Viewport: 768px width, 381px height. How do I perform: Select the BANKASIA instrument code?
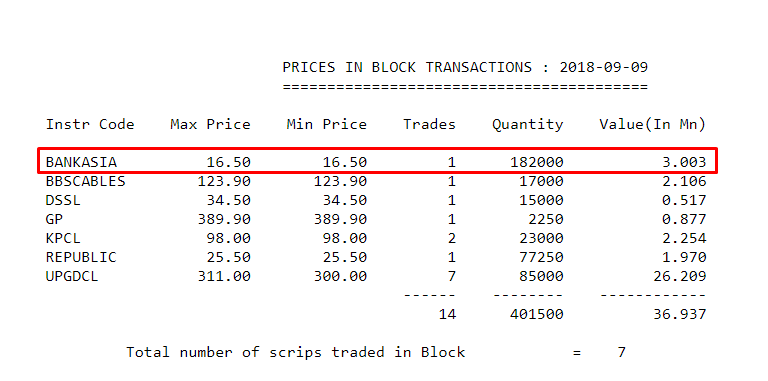[x=81, y=162]
